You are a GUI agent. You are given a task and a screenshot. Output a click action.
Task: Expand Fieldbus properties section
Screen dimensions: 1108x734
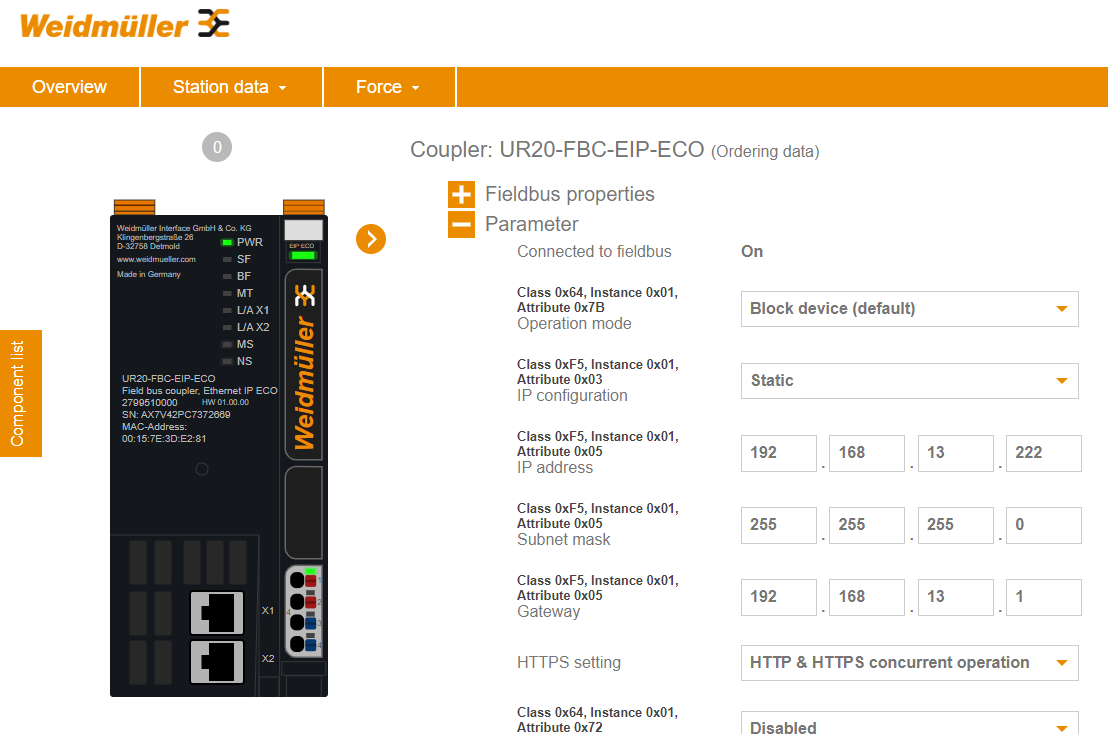[461, 194]
